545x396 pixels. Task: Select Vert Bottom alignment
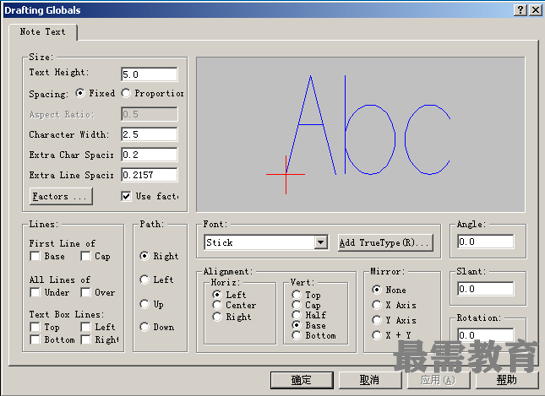(x=296, y=336)
